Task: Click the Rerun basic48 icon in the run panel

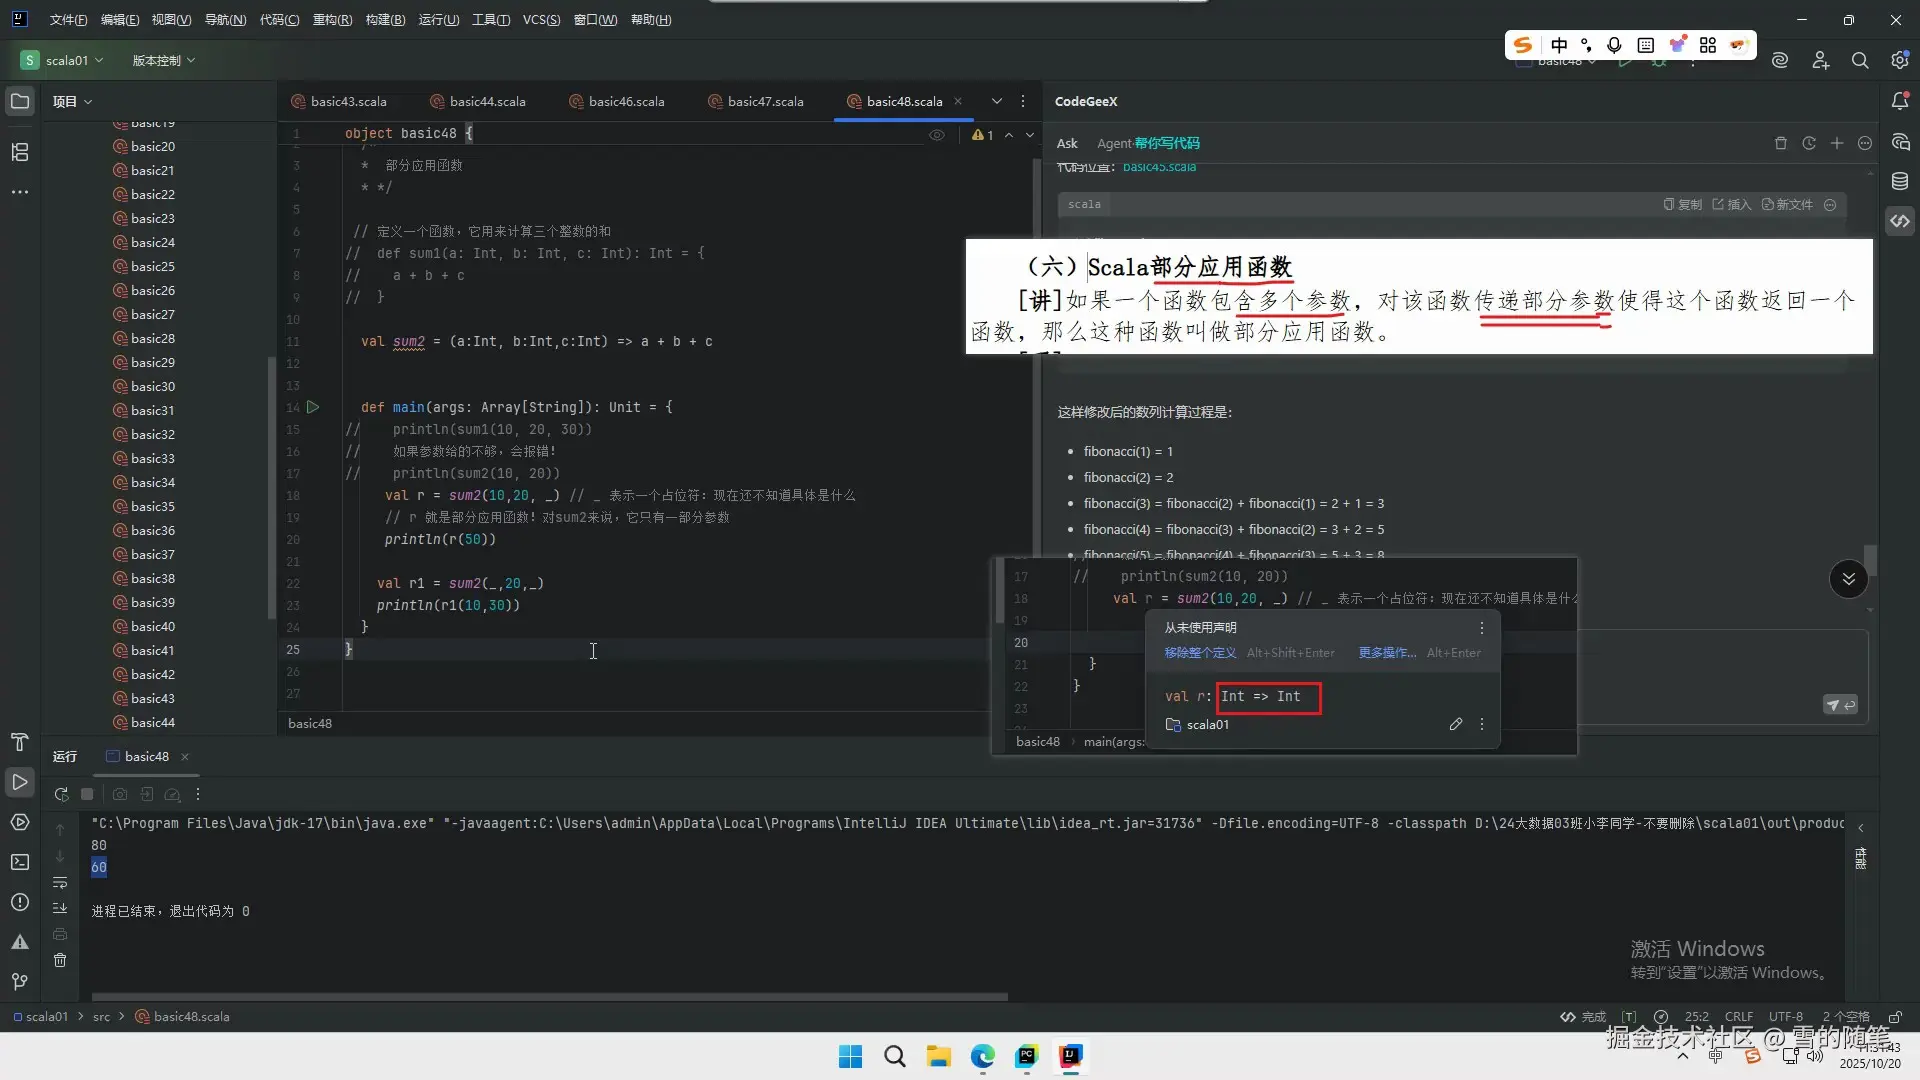Action: click(x=61, y=794)
